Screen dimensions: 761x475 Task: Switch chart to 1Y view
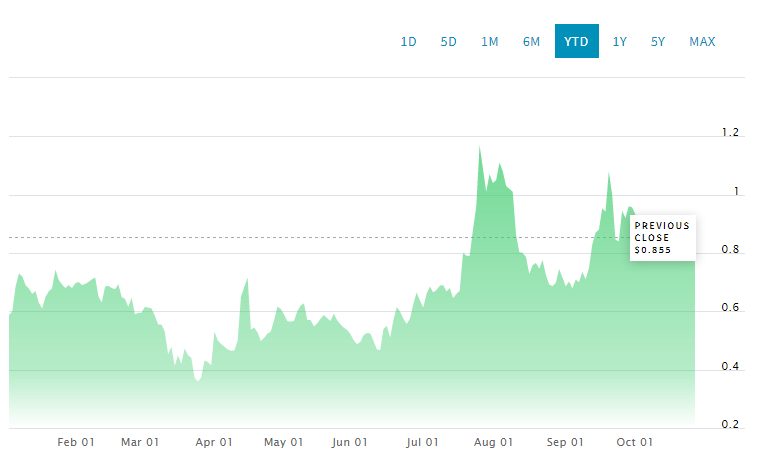point(620,41)
